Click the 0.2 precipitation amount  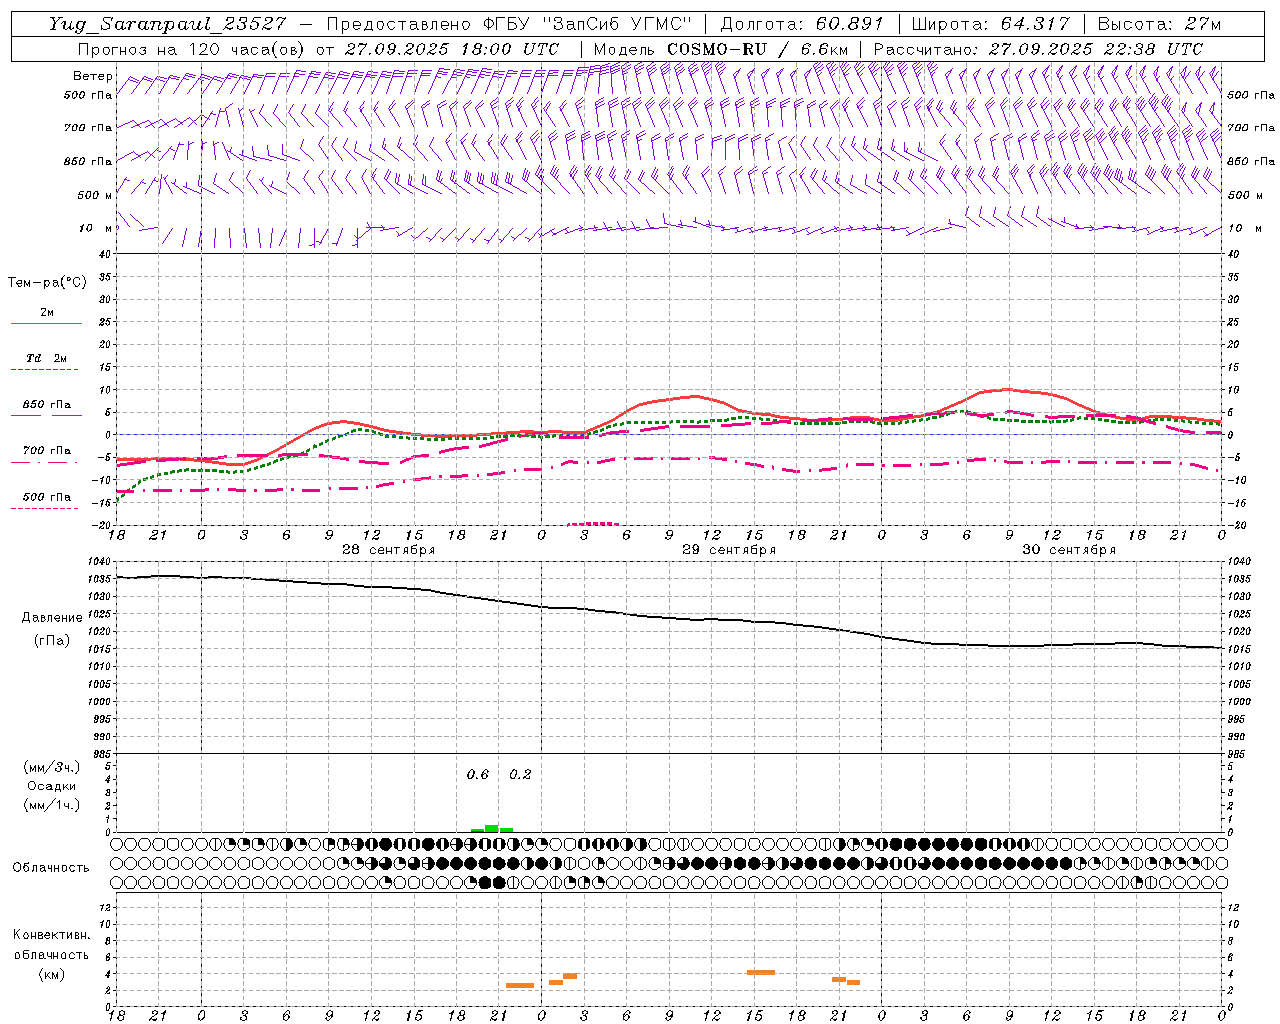tap(520, 775)
